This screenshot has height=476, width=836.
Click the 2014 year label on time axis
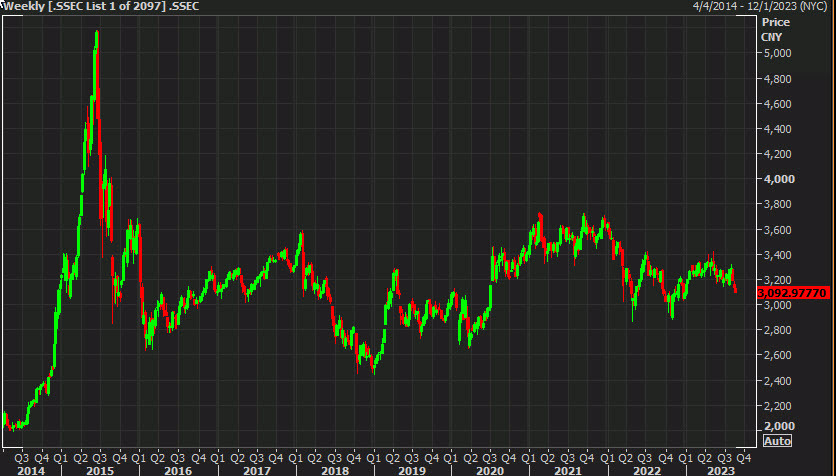coord(31,471)
